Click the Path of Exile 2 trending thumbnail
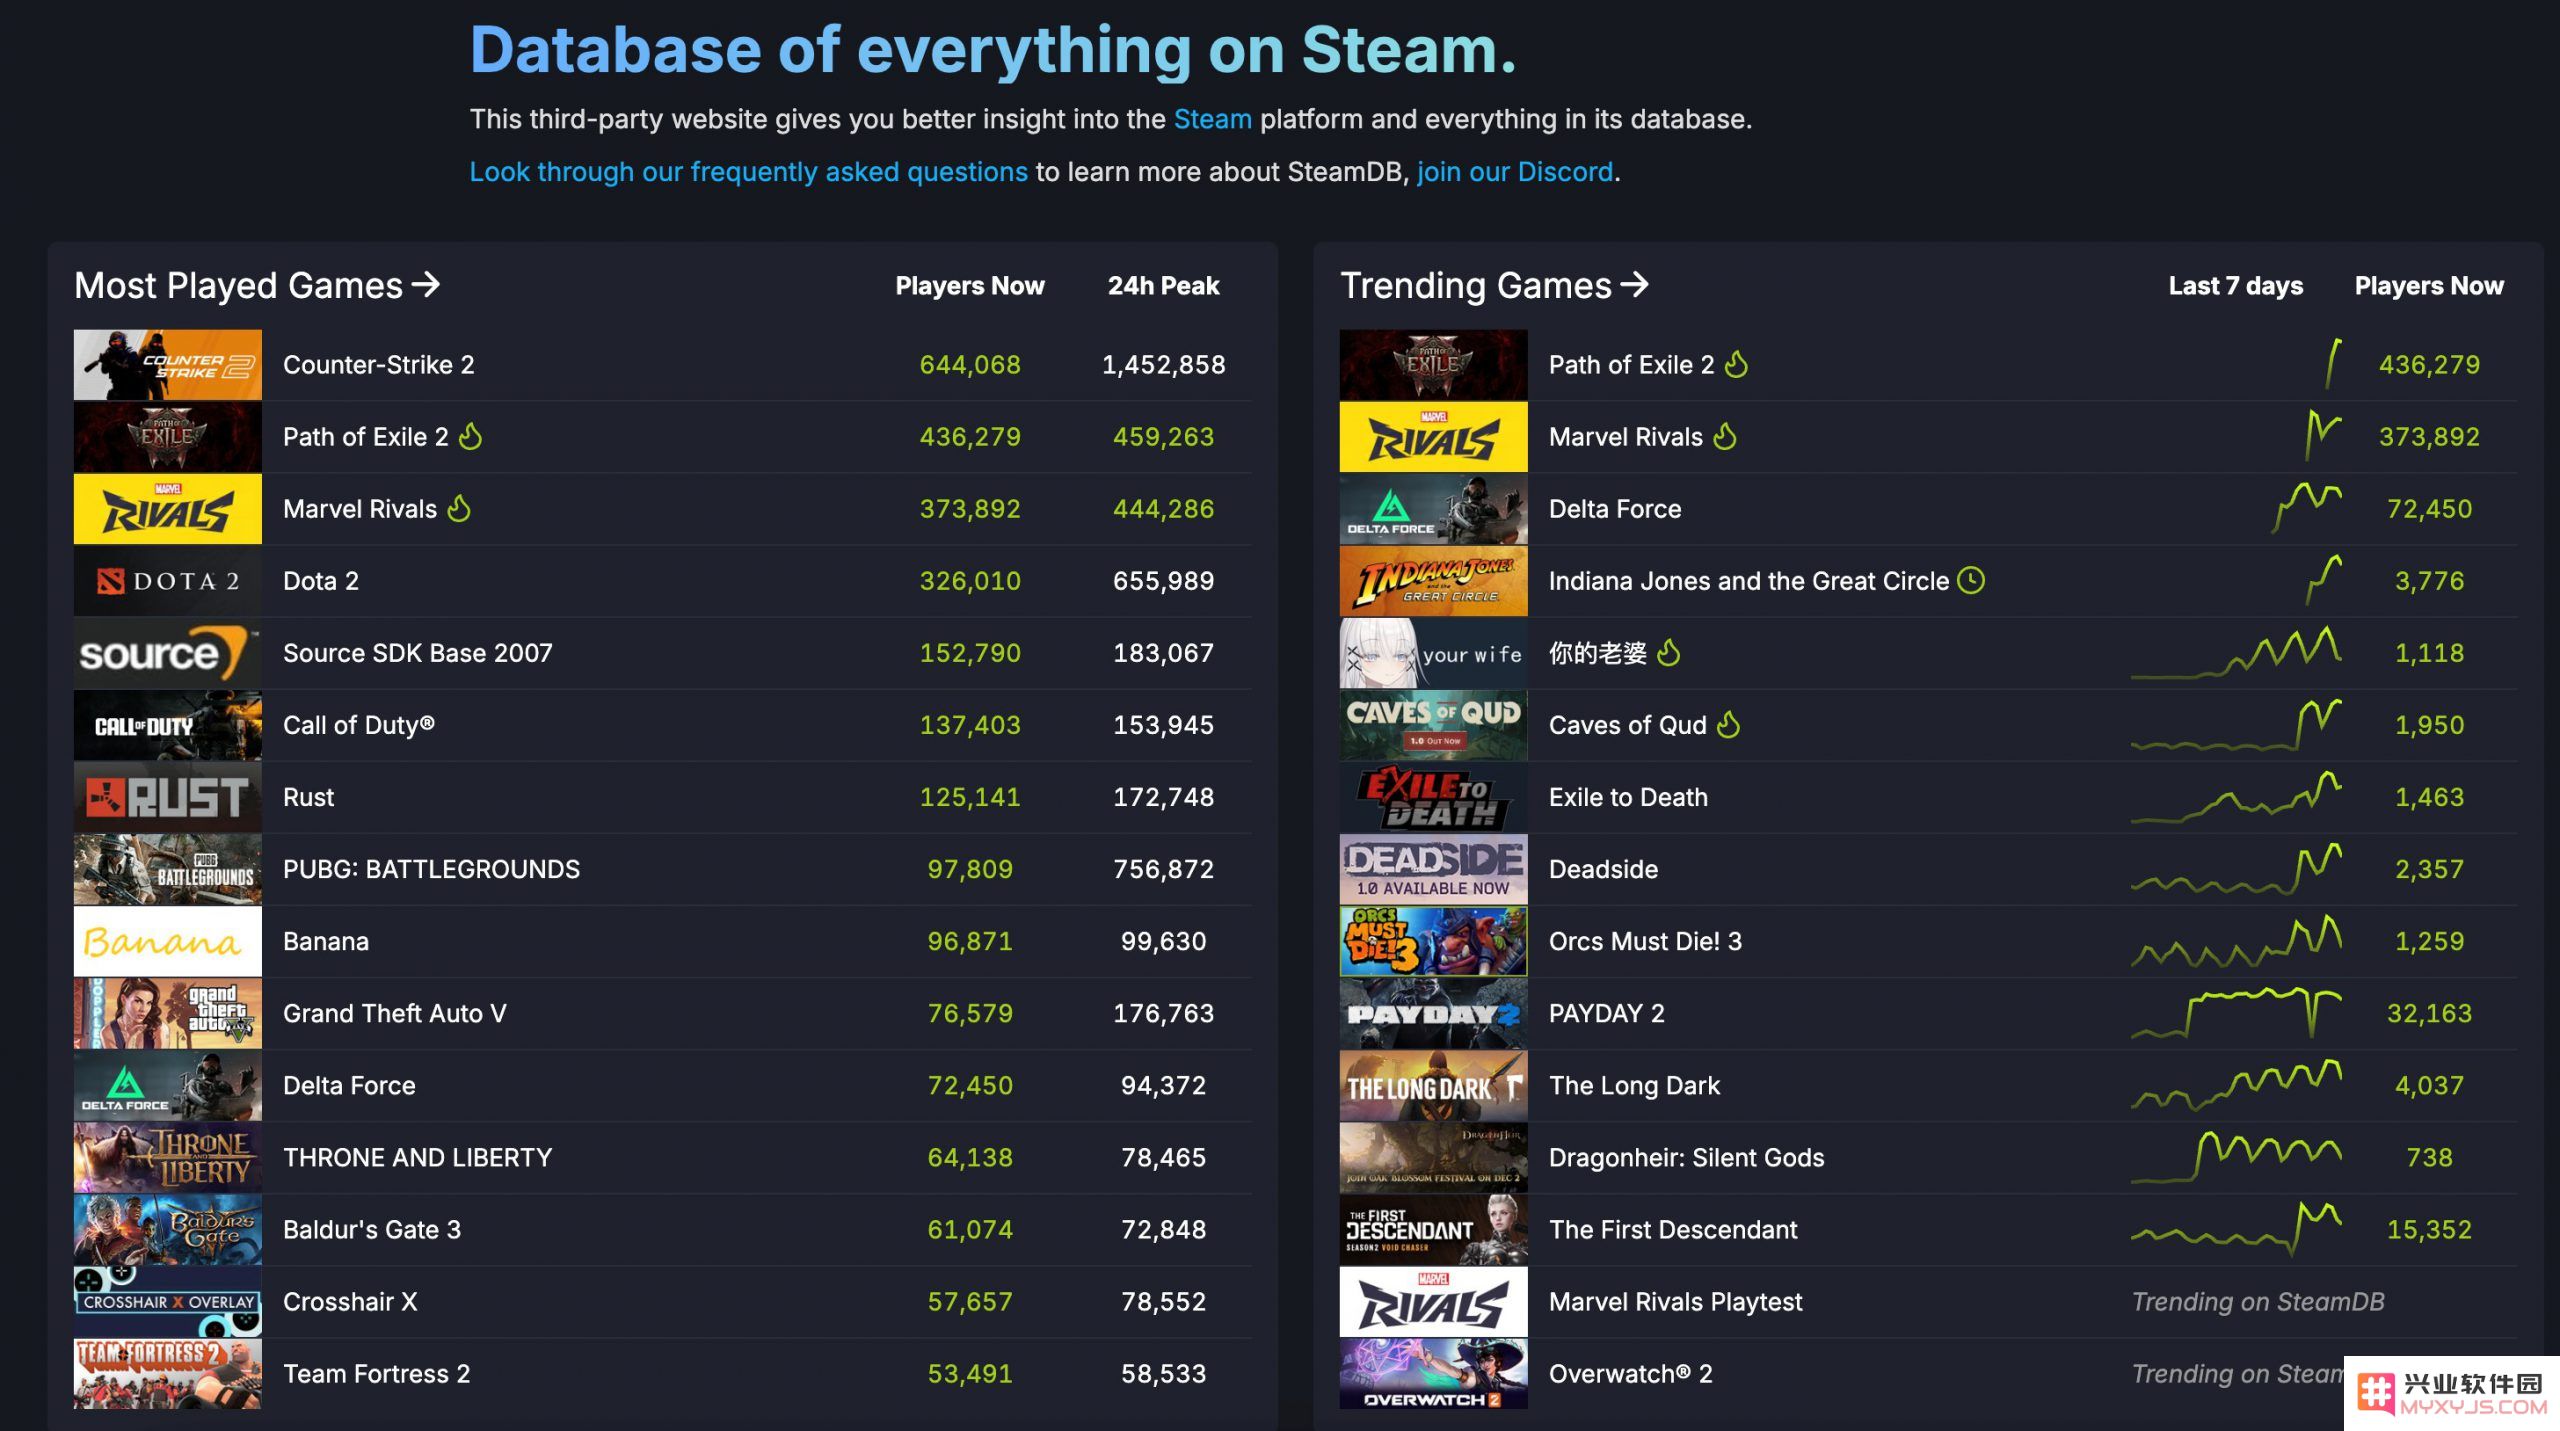2560x1431 pixels. pos(1434,365)
